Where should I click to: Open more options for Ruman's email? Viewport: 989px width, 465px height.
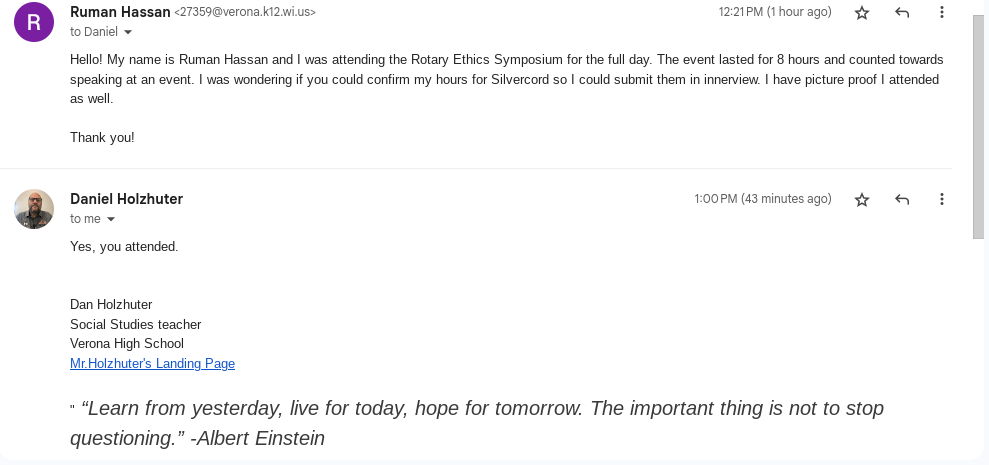coord(941,13)
